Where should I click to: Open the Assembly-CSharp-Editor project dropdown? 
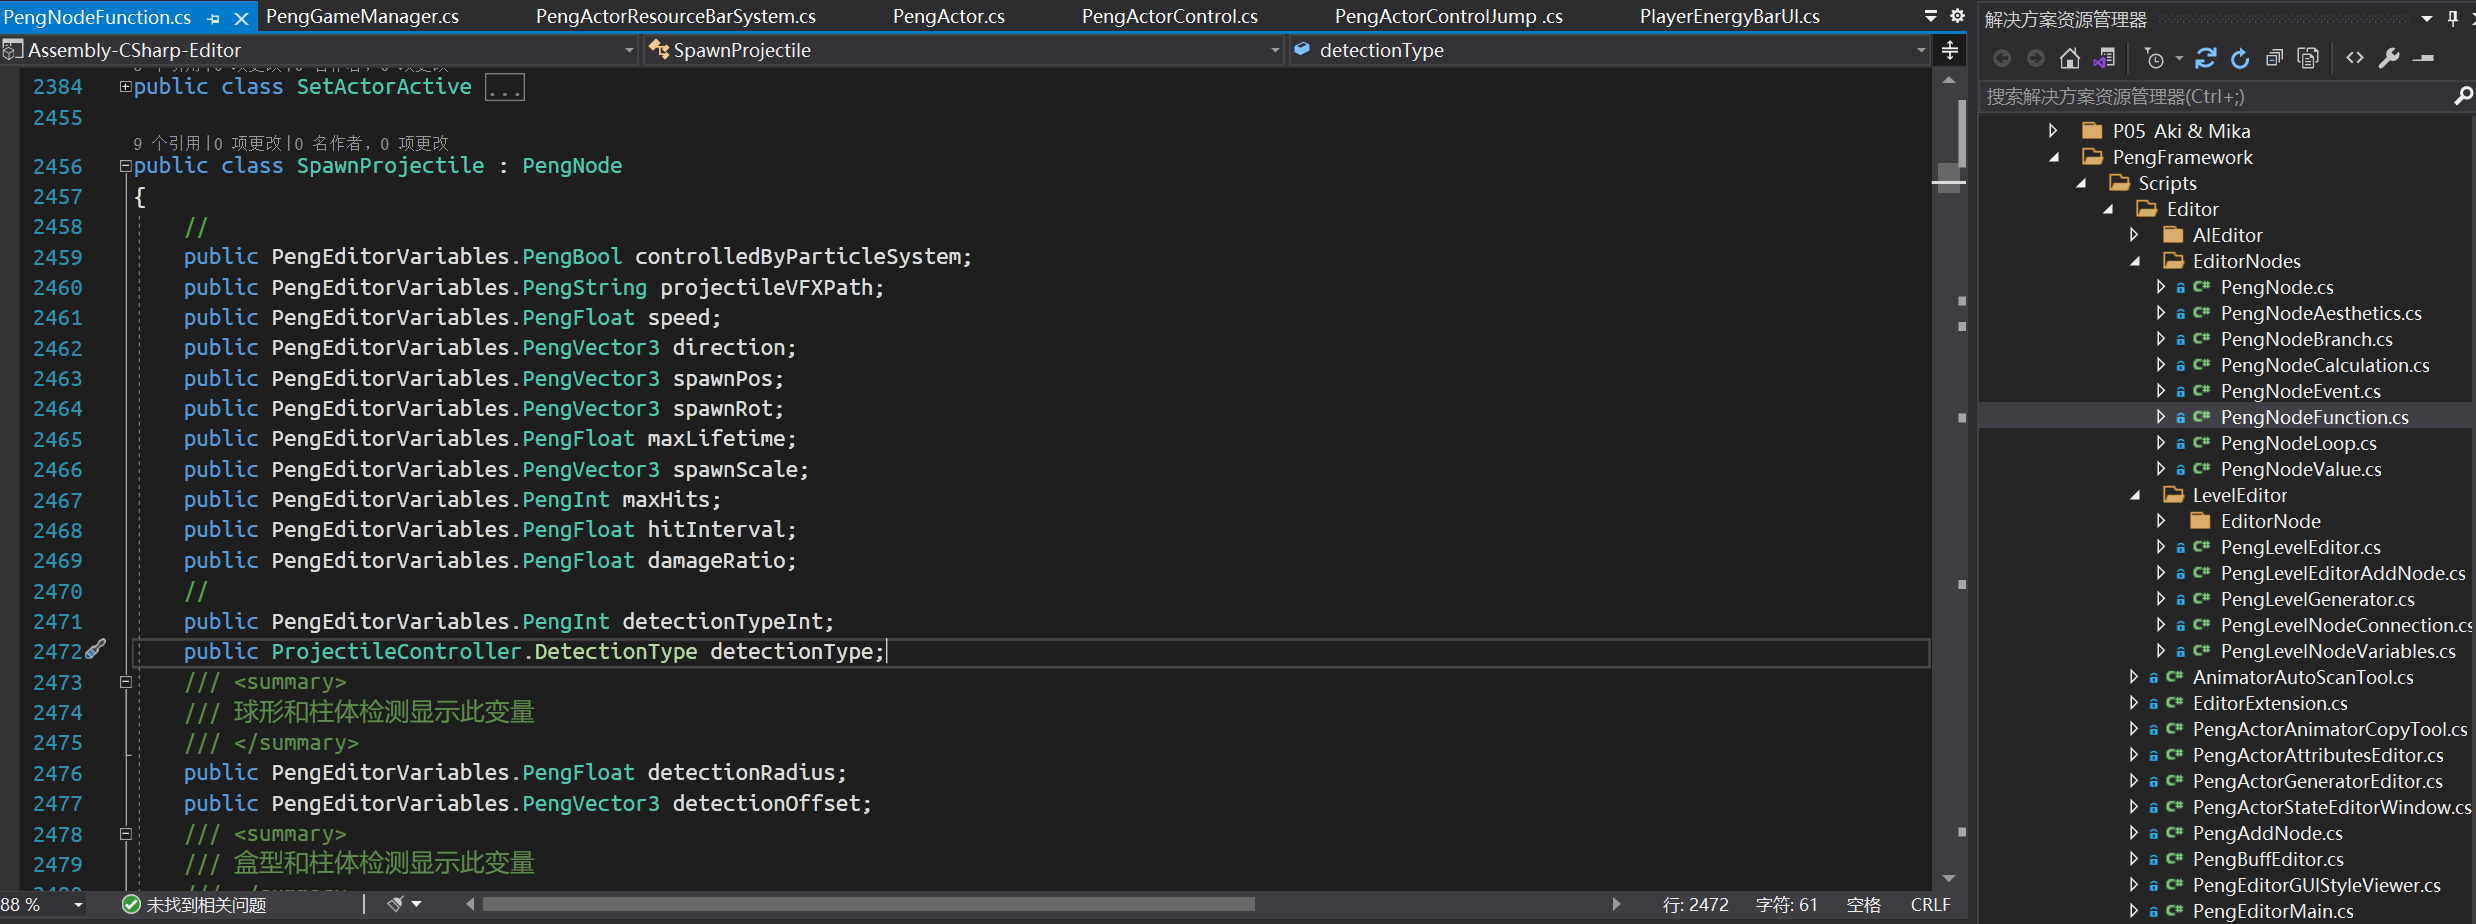[x=629, y=50]
